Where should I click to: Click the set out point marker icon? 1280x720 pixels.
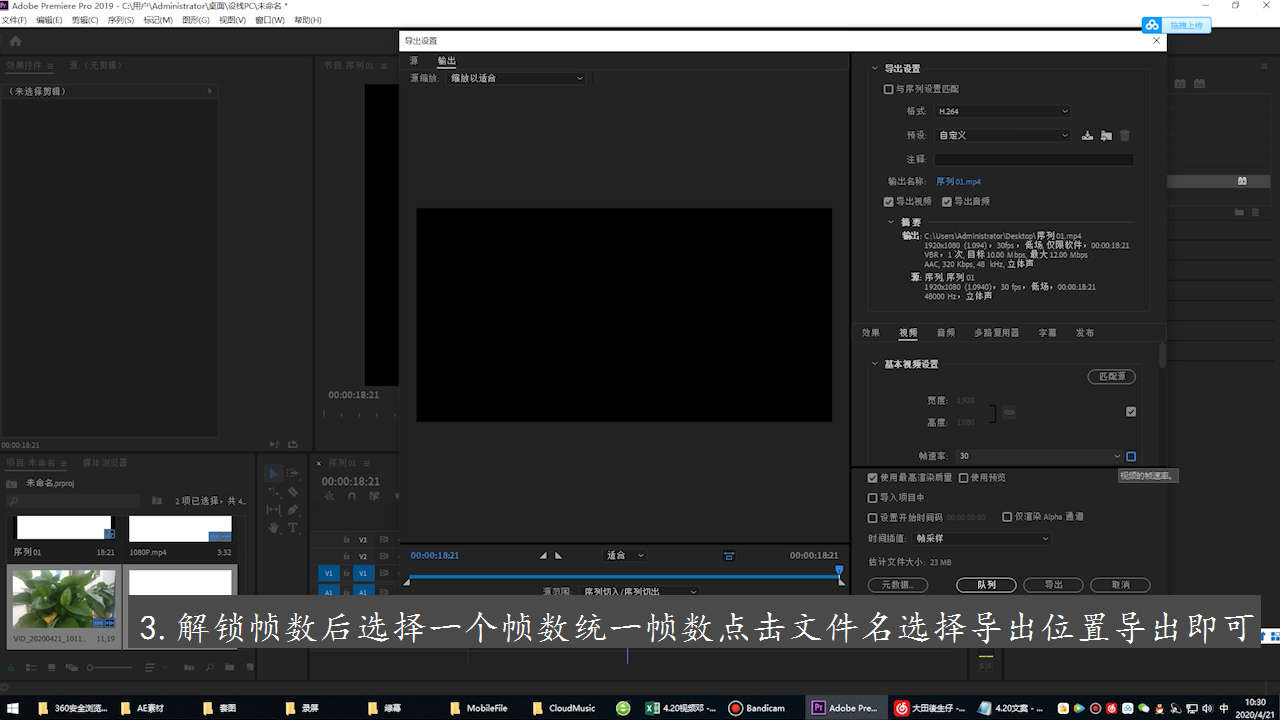coord(558,555)
